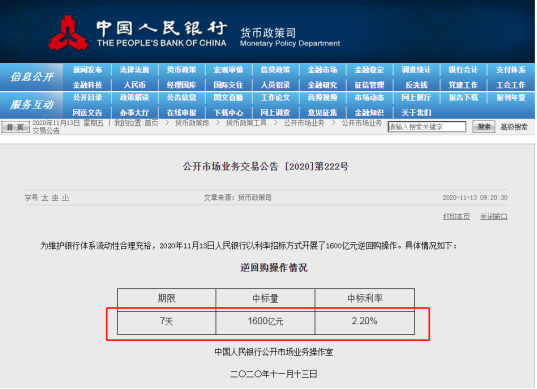537x389 pixels.
Task: Click the search keyword input field
Action: (x=427, y=127)
